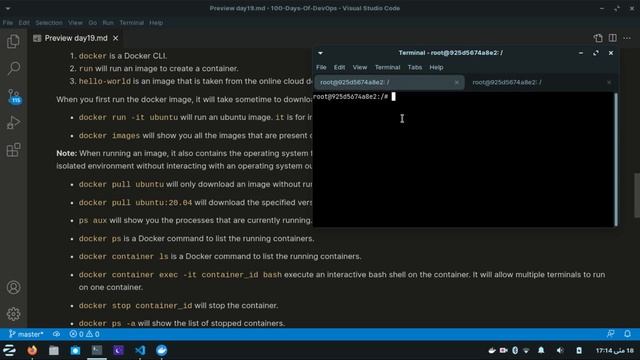Click the Show Source icon in the editor toolbar
The image size is (640, 360).
[598, 38]
